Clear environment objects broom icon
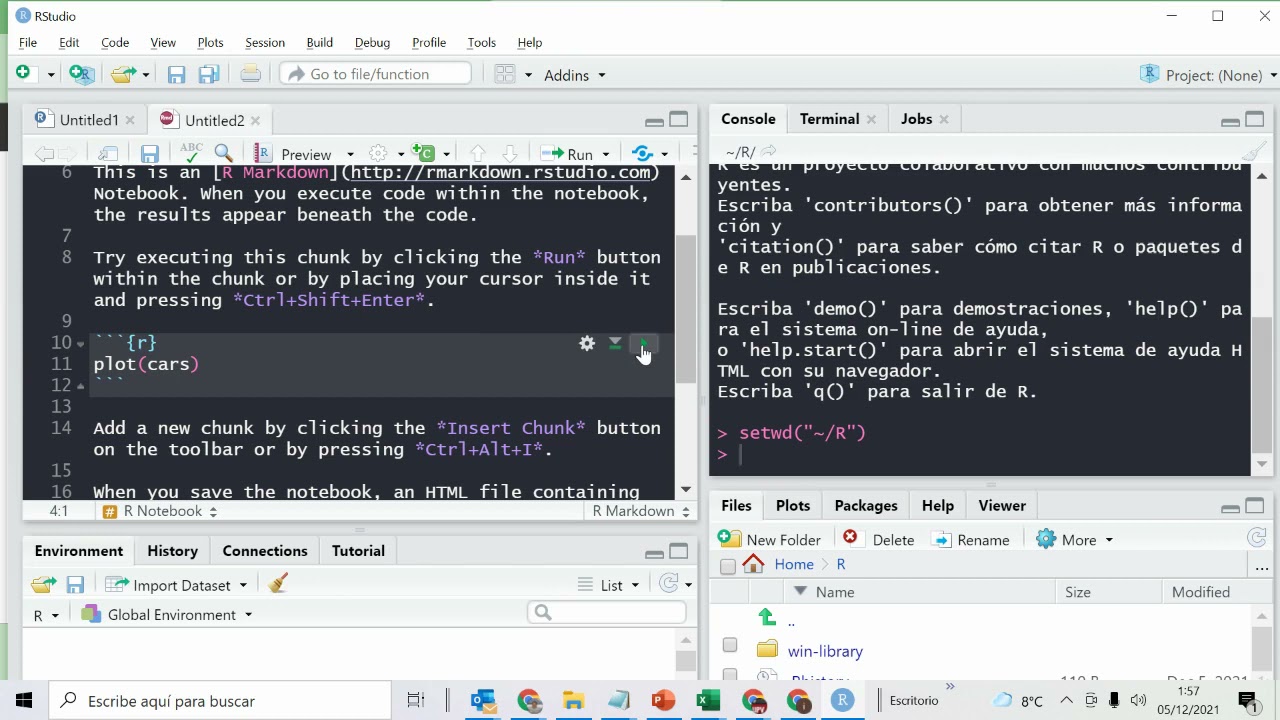The image size is (1280, 720). (x=279, y=584)
